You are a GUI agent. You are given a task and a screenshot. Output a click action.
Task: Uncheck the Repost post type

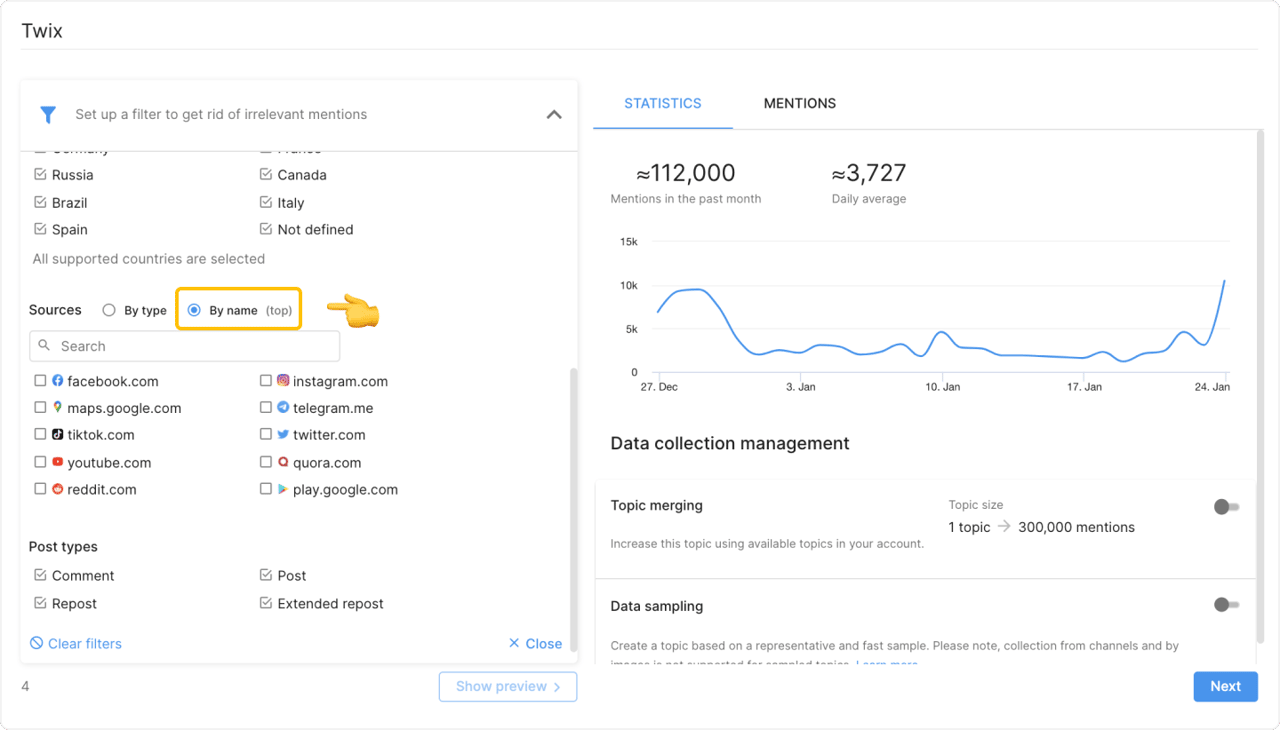tap(41, 604)
